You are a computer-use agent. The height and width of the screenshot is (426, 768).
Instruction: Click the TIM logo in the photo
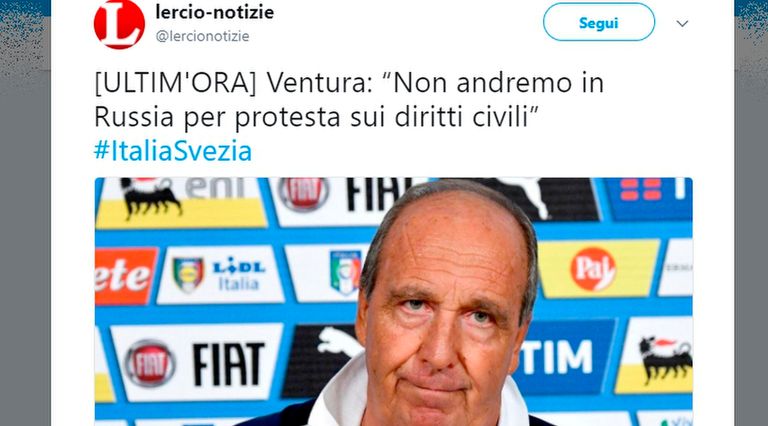click(557, 357)
